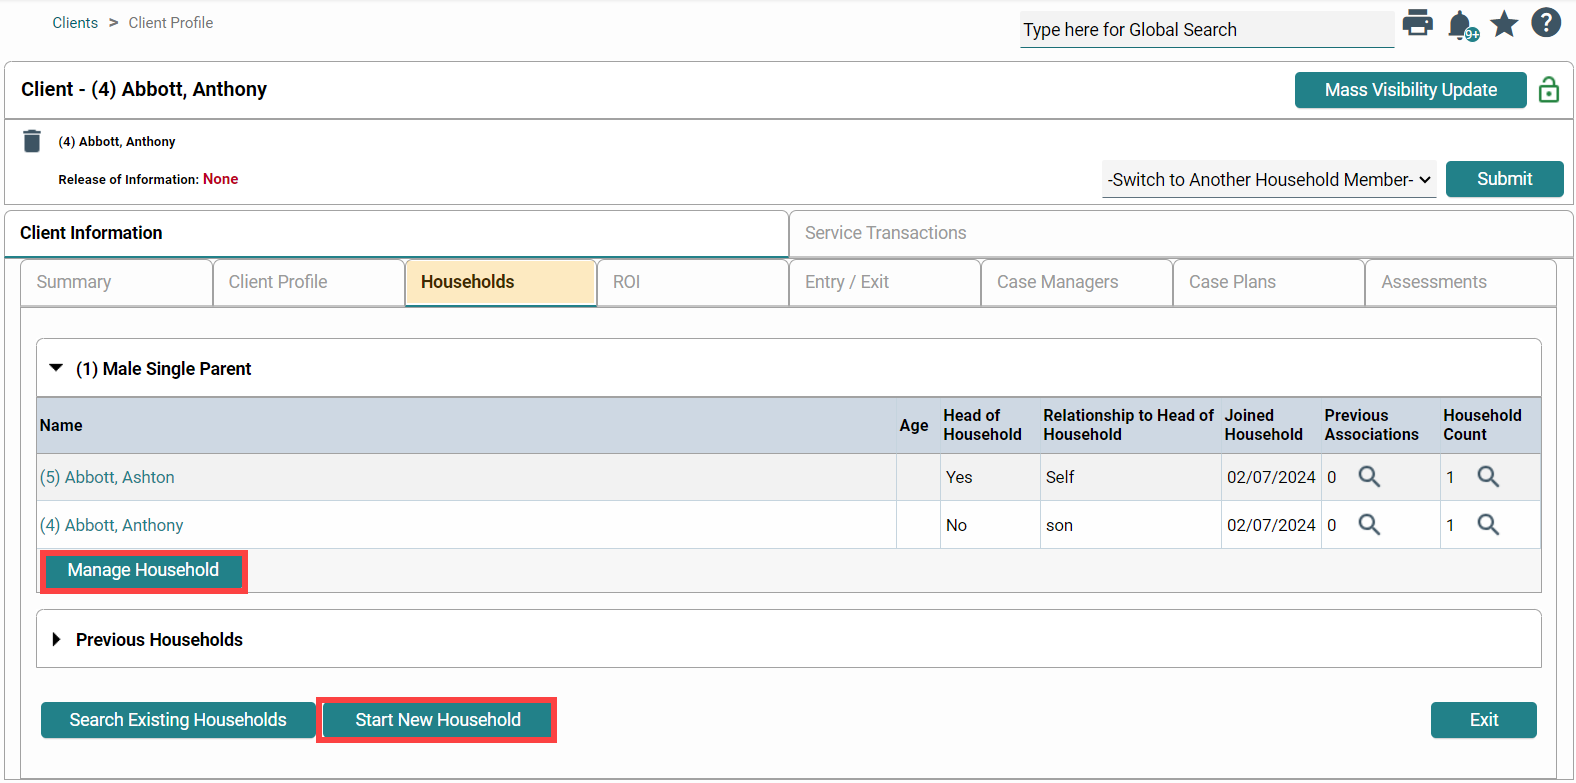The width and height of the screenshot is (1576, 783).
Task: Open the Assessments tab
Action: point(1461,282)
